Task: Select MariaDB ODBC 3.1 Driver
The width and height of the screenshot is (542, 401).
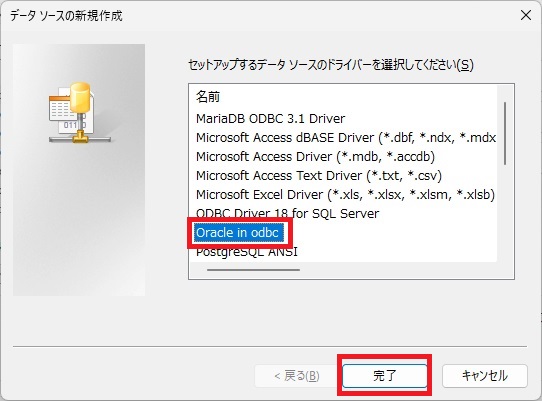Action: 270,119
